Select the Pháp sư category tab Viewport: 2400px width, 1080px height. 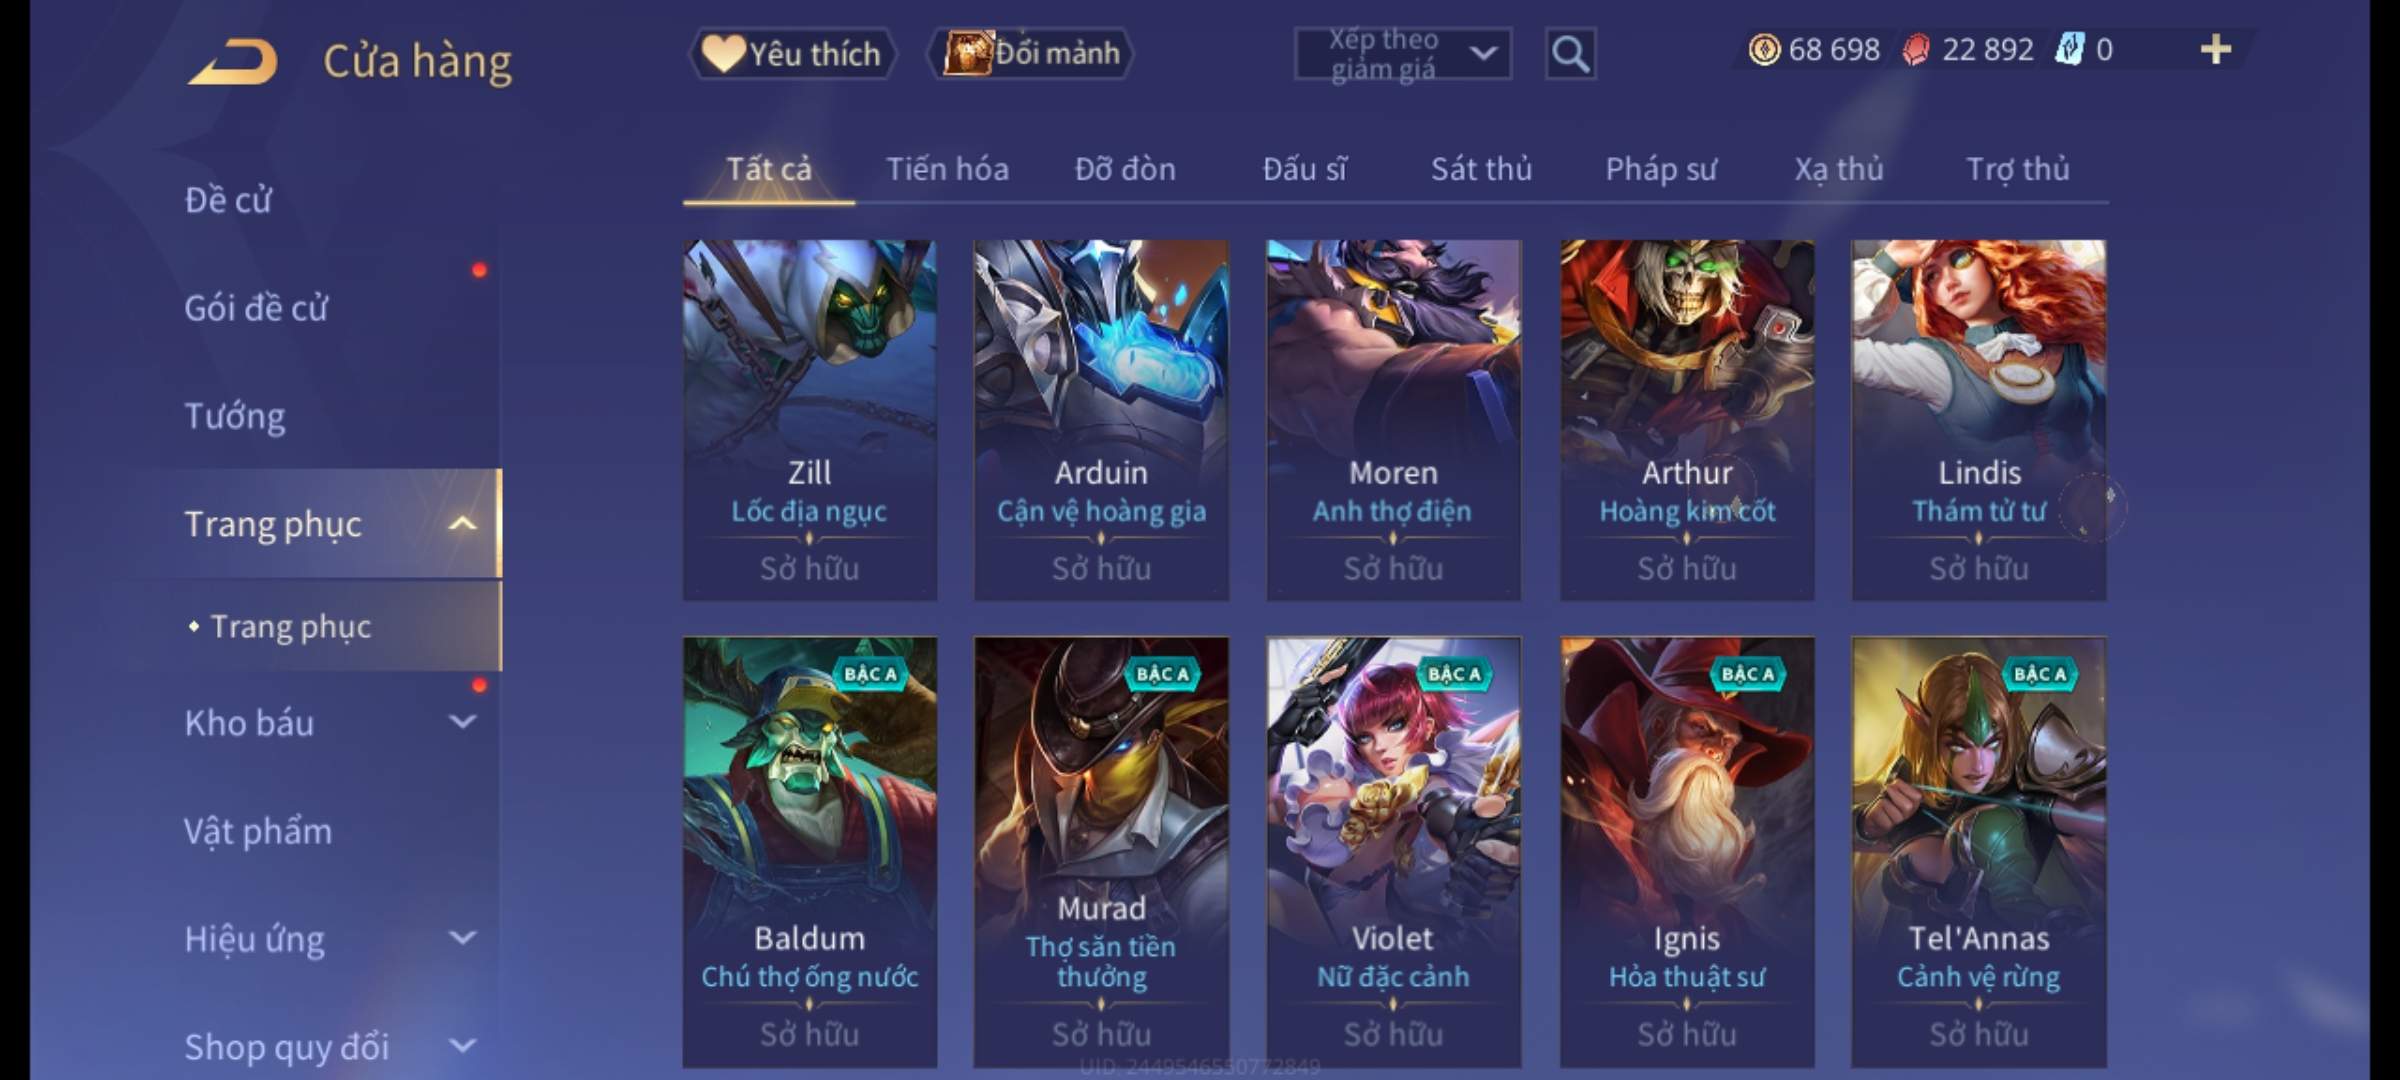[1661, 169]
